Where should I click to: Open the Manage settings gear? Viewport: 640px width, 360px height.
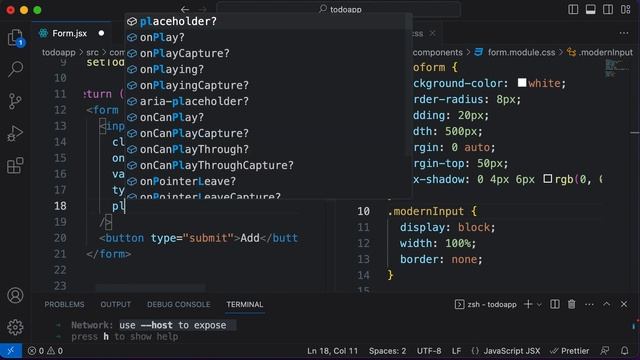pyautogui.click(x=15, y=327)
